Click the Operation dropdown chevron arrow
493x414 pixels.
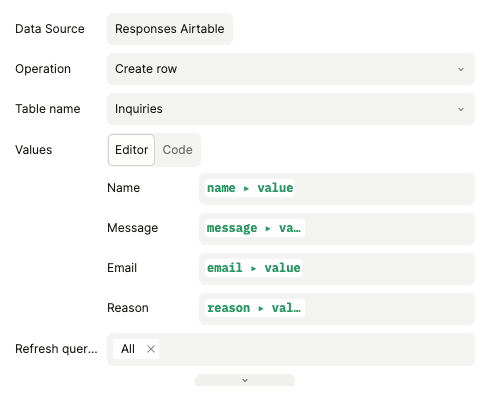[x=461, y=69]
